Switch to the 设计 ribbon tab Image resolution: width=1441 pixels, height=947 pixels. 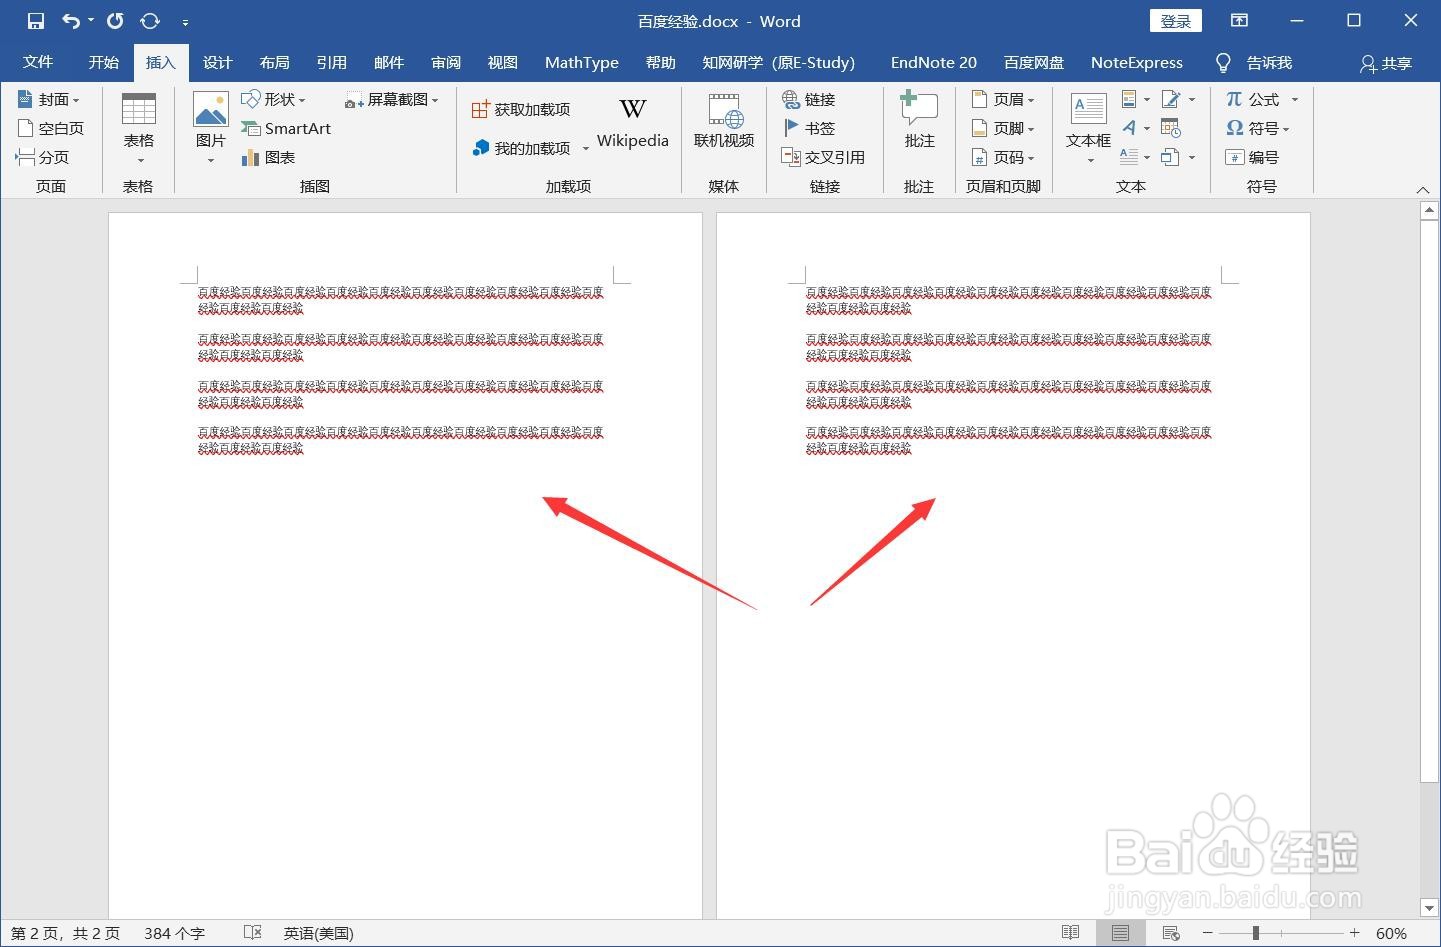[217, 62]
